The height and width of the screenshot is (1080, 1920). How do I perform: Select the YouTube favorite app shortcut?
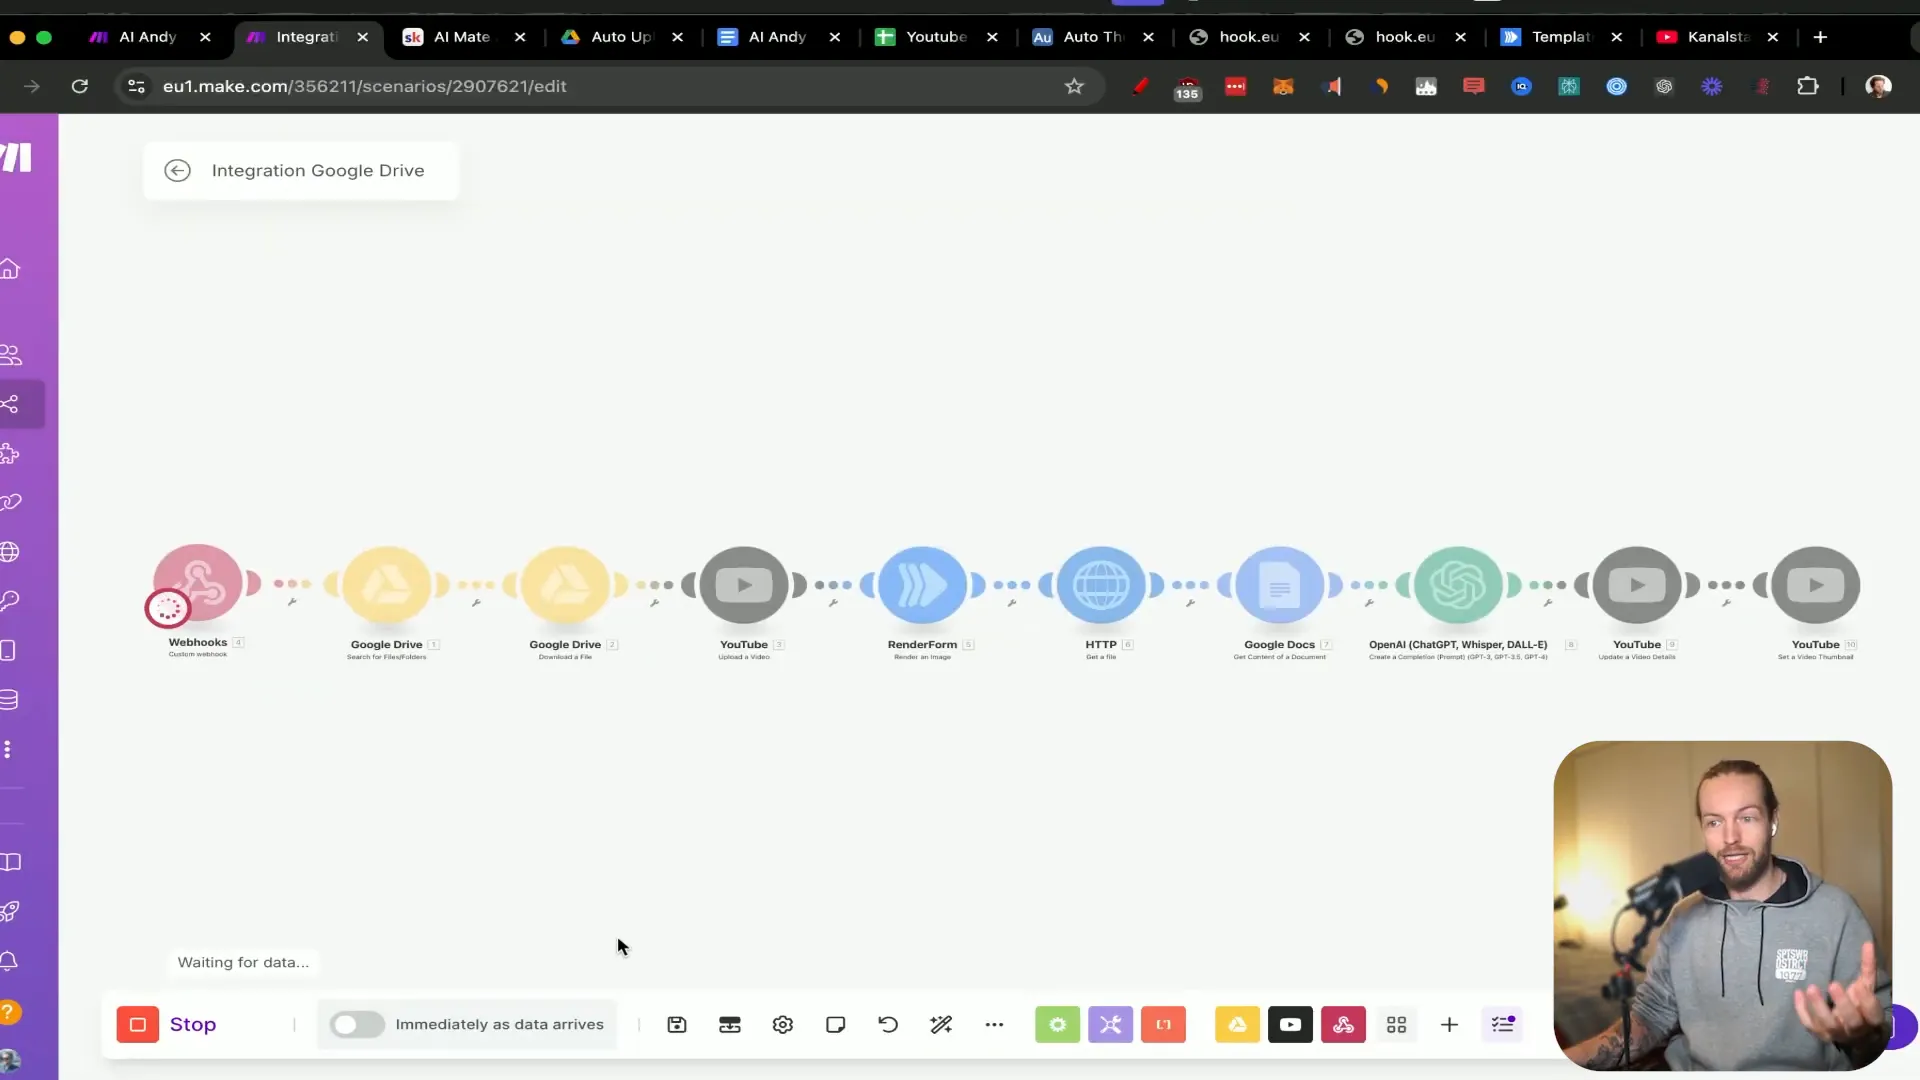(x=1290, y=1024)
